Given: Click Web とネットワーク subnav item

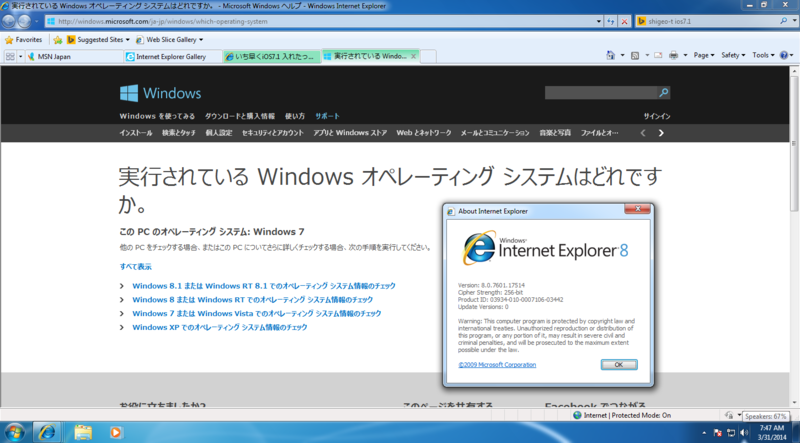Looking at the screenshot, I should coord(423,133).
